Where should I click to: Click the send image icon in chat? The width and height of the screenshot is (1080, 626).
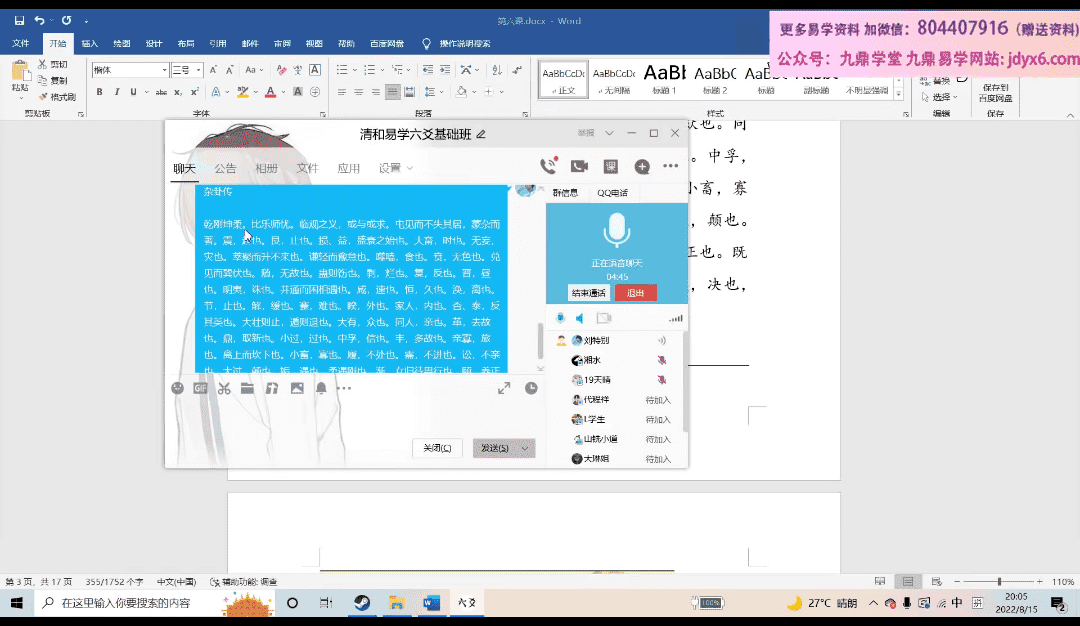[297, 388]
